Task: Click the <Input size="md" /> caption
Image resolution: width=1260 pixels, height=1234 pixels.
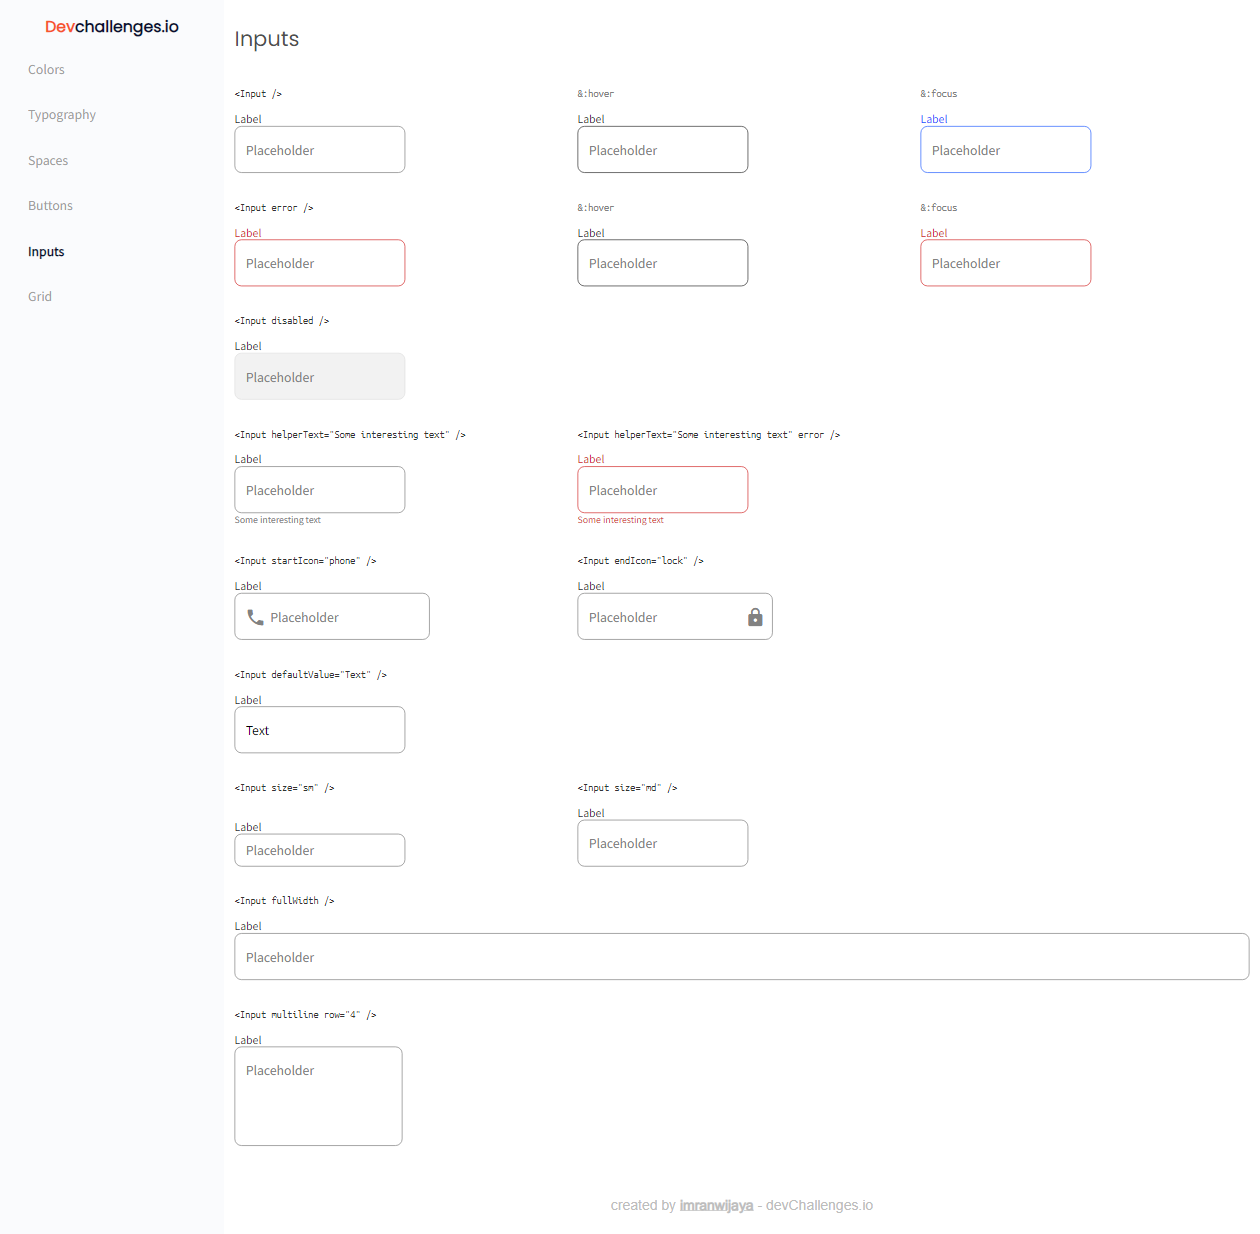Action: (628, 788)
